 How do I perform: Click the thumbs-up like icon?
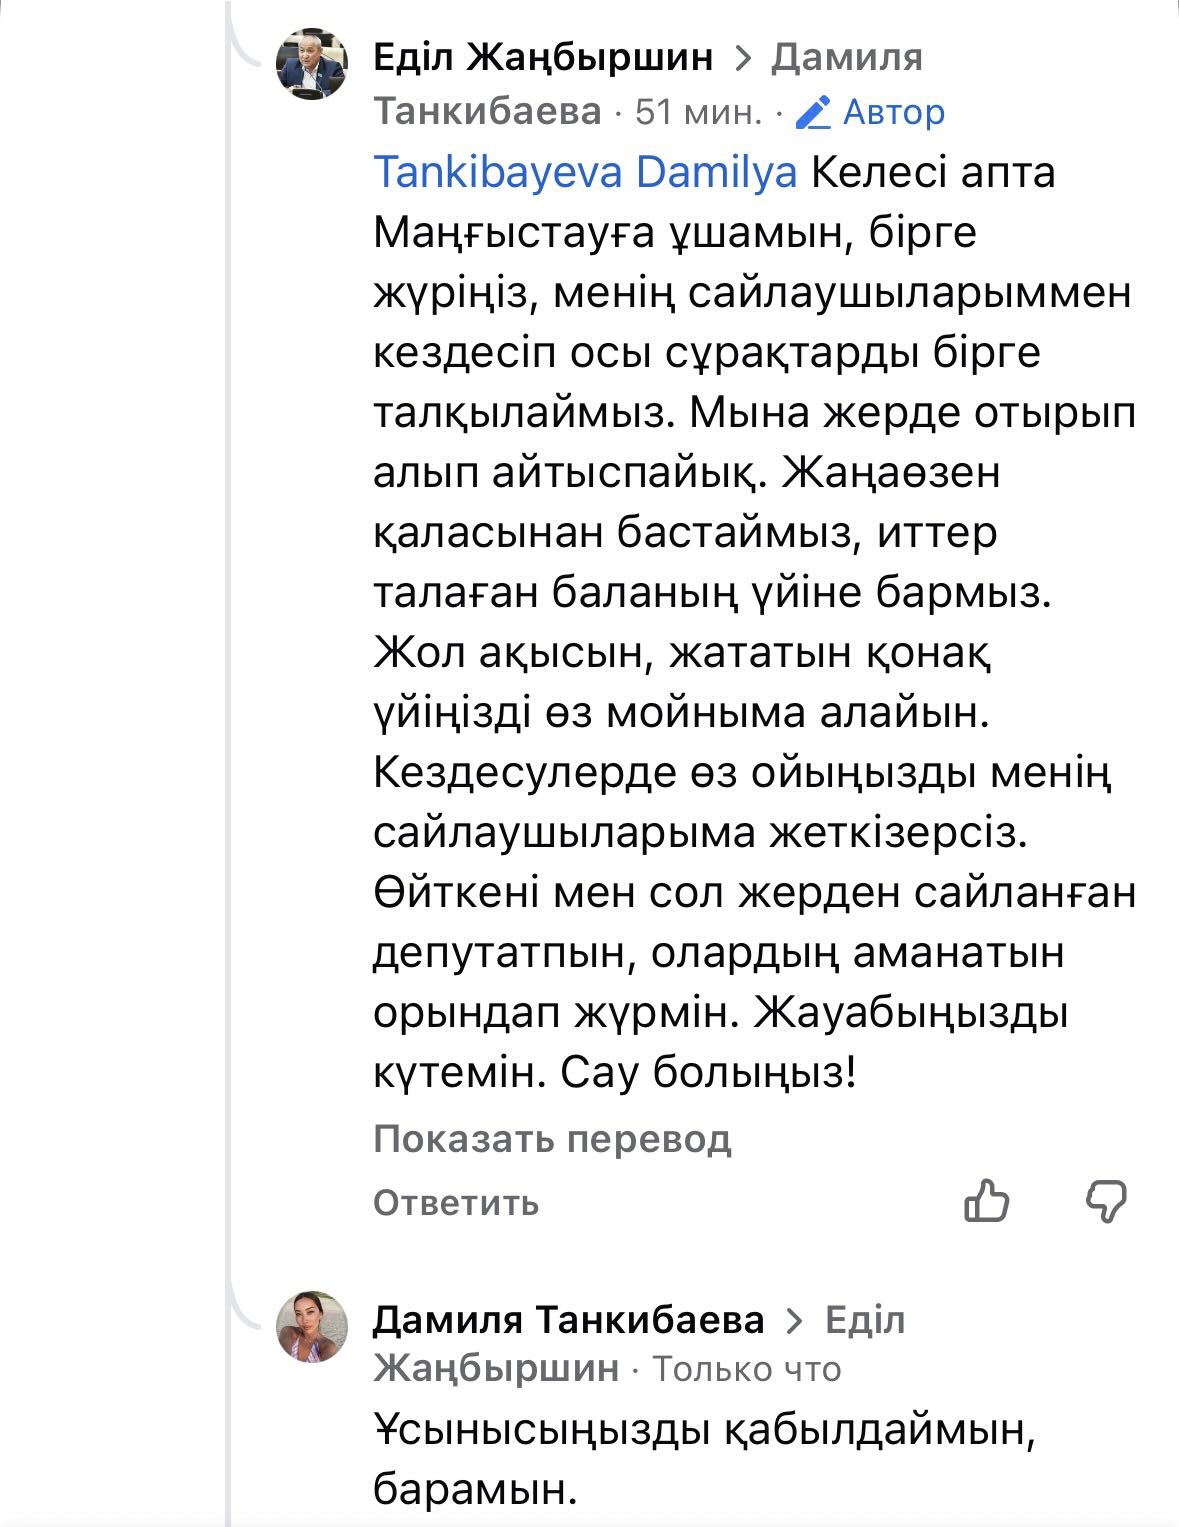click(x=986, y=1200)
